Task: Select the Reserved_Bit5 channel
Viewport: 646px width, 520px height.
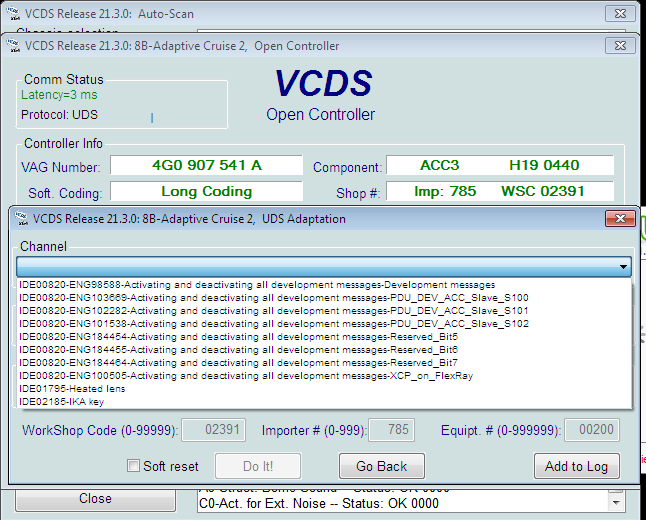Action: click(325, 337)
